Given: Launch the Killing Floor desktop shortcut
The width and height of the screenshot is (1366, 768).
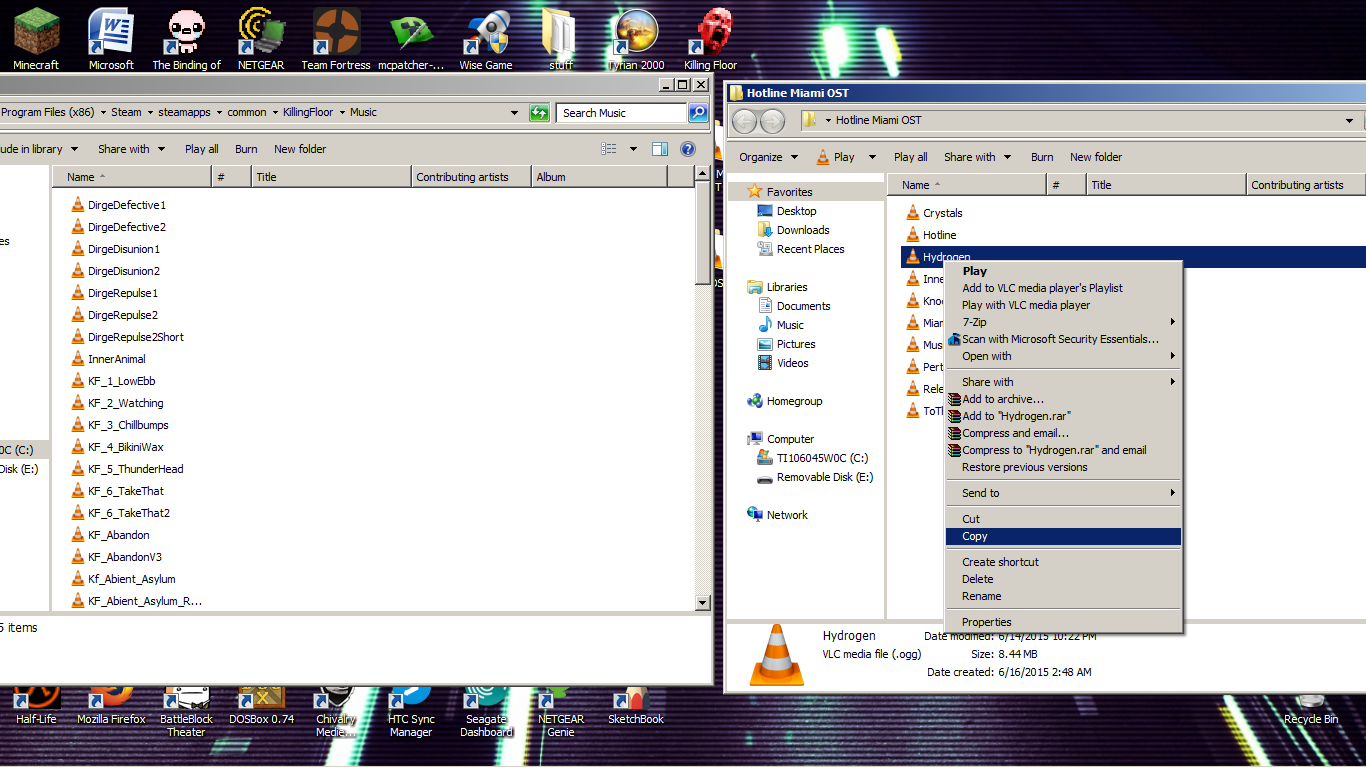Looking at the screenshot, I should click(711, 39).
